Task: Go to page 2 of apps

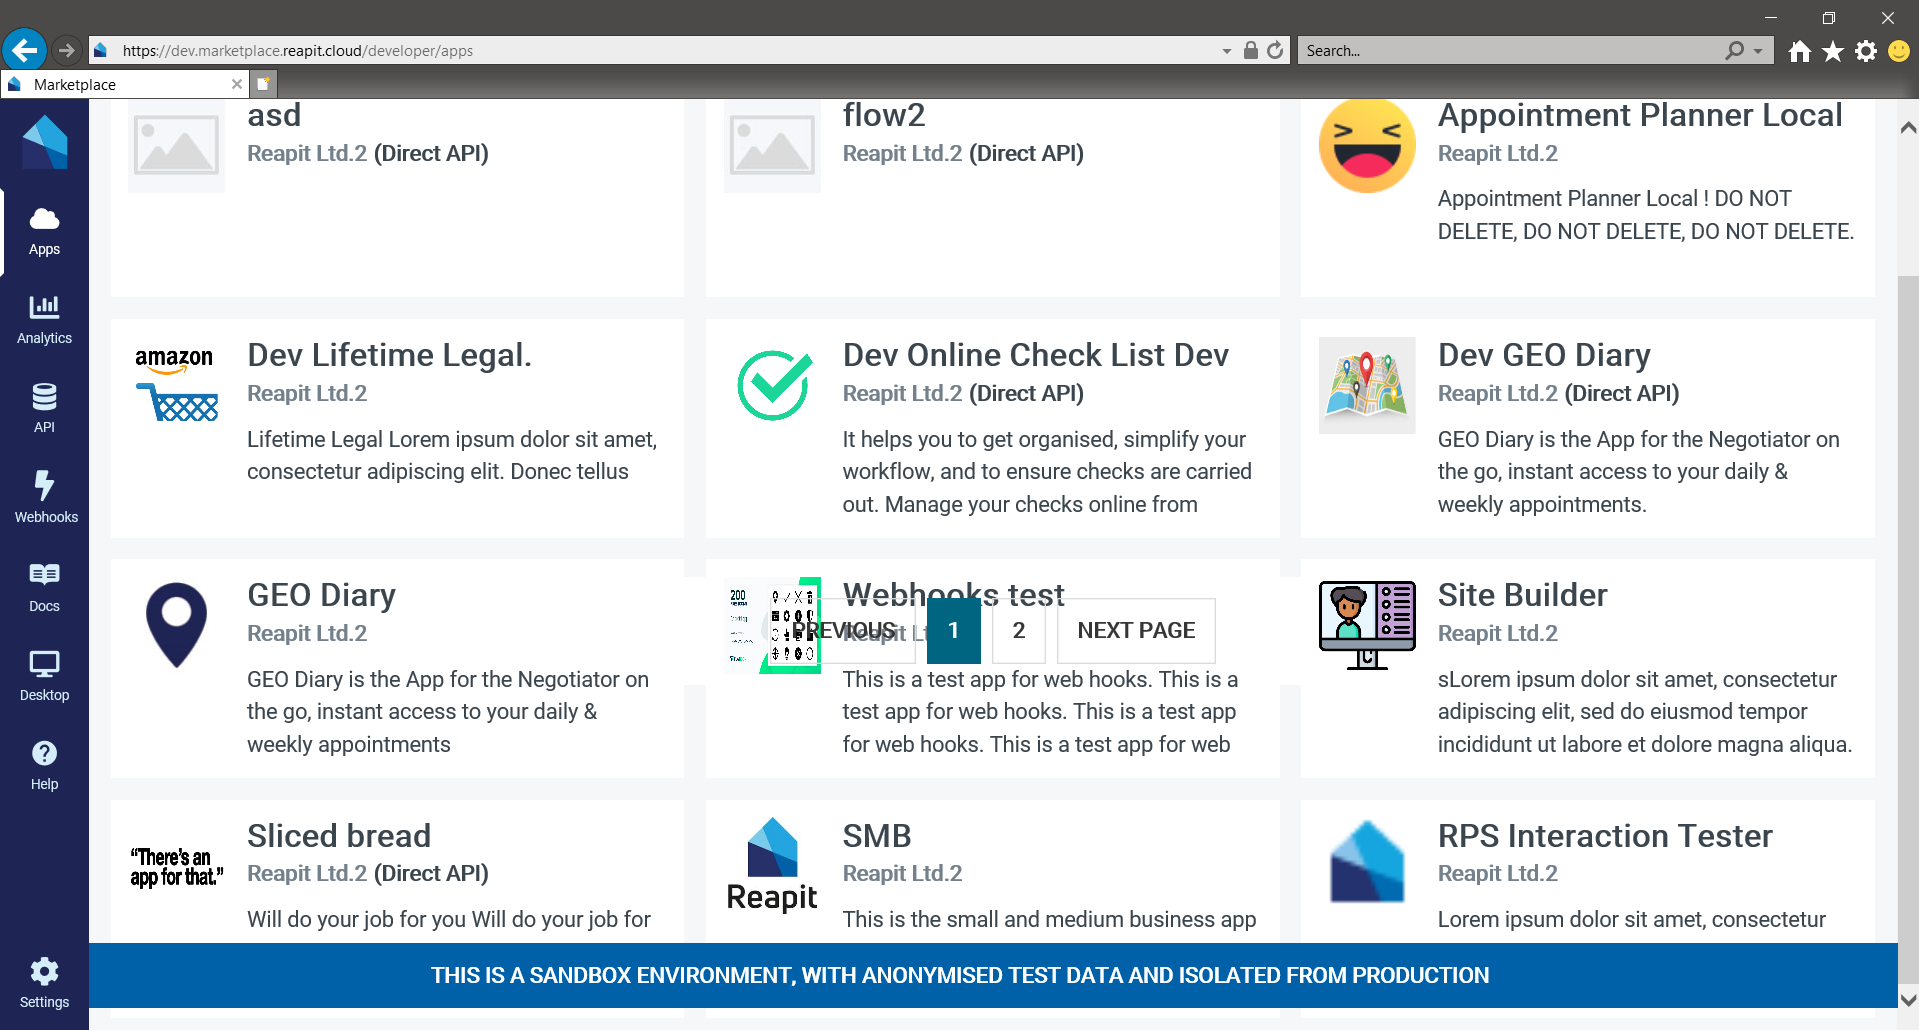Action: tap(1018, 631)
